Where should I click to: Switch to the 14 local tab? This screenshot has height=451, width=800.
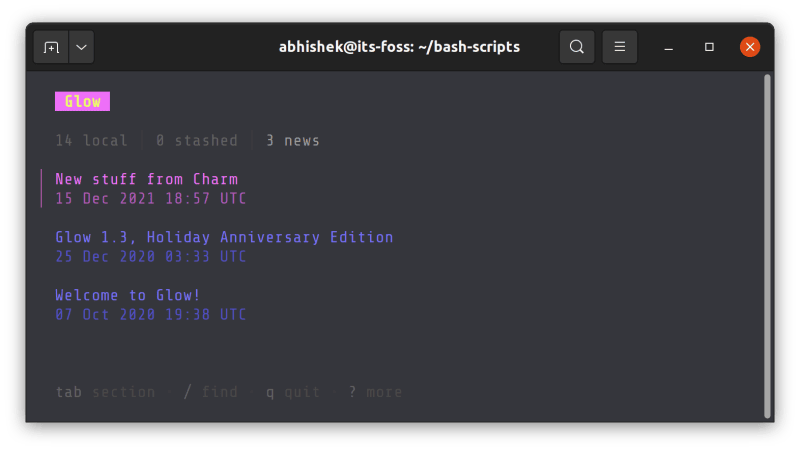(91, 141)
